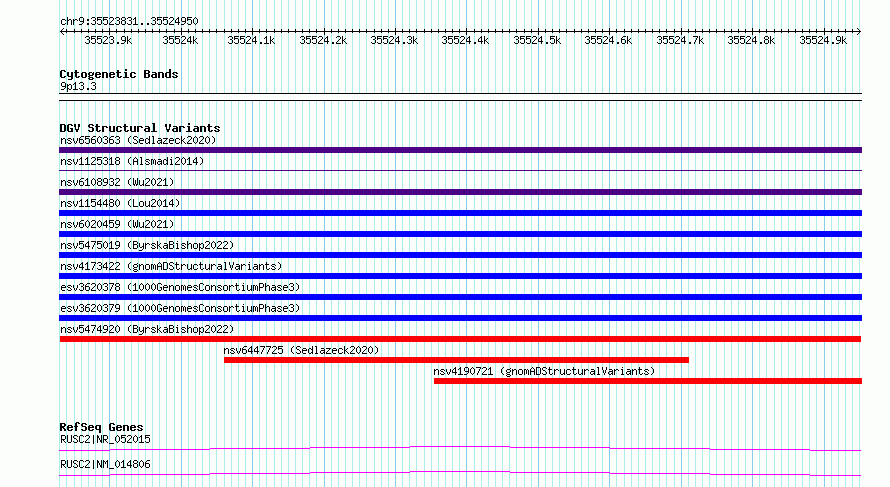Screen dimensions: 890x487
Task: Click the red bar under nsv4190721
Action: point(648,381)
